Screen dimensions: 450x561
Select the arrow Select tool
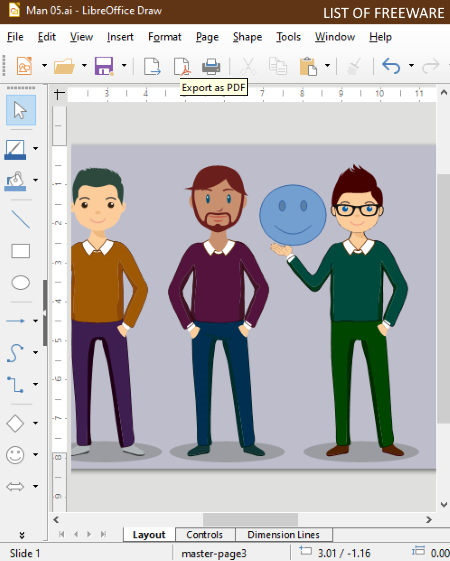tap(20, 110)
